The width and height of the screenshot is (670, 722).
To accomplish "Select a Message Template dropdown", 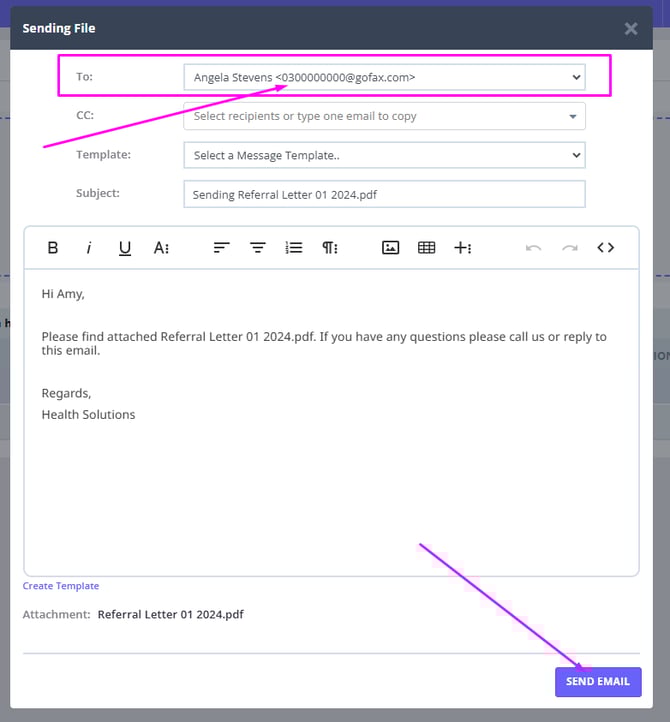I will (384, 155).
